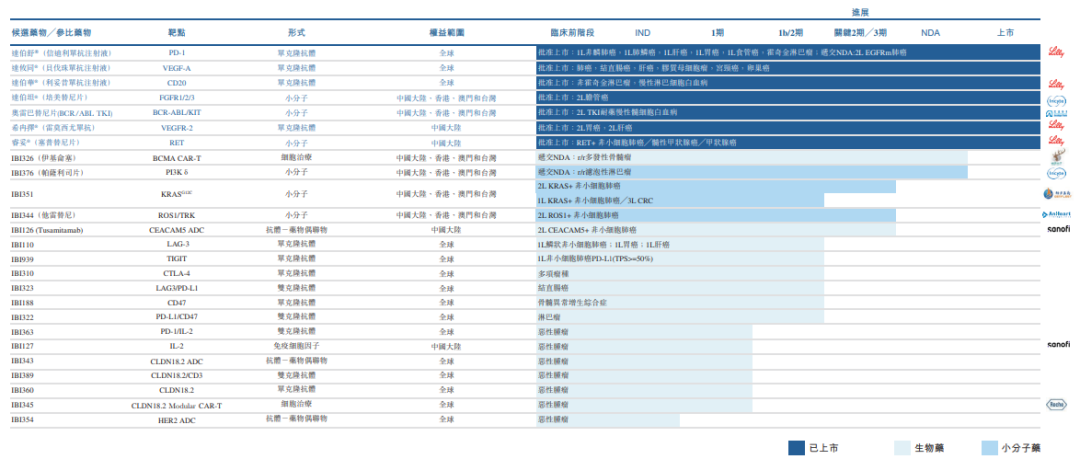Click the sanofi logo beside the IBI127 row
Screen dimensions: 1080x459
pyautogui.click(x=1058, y=345)
